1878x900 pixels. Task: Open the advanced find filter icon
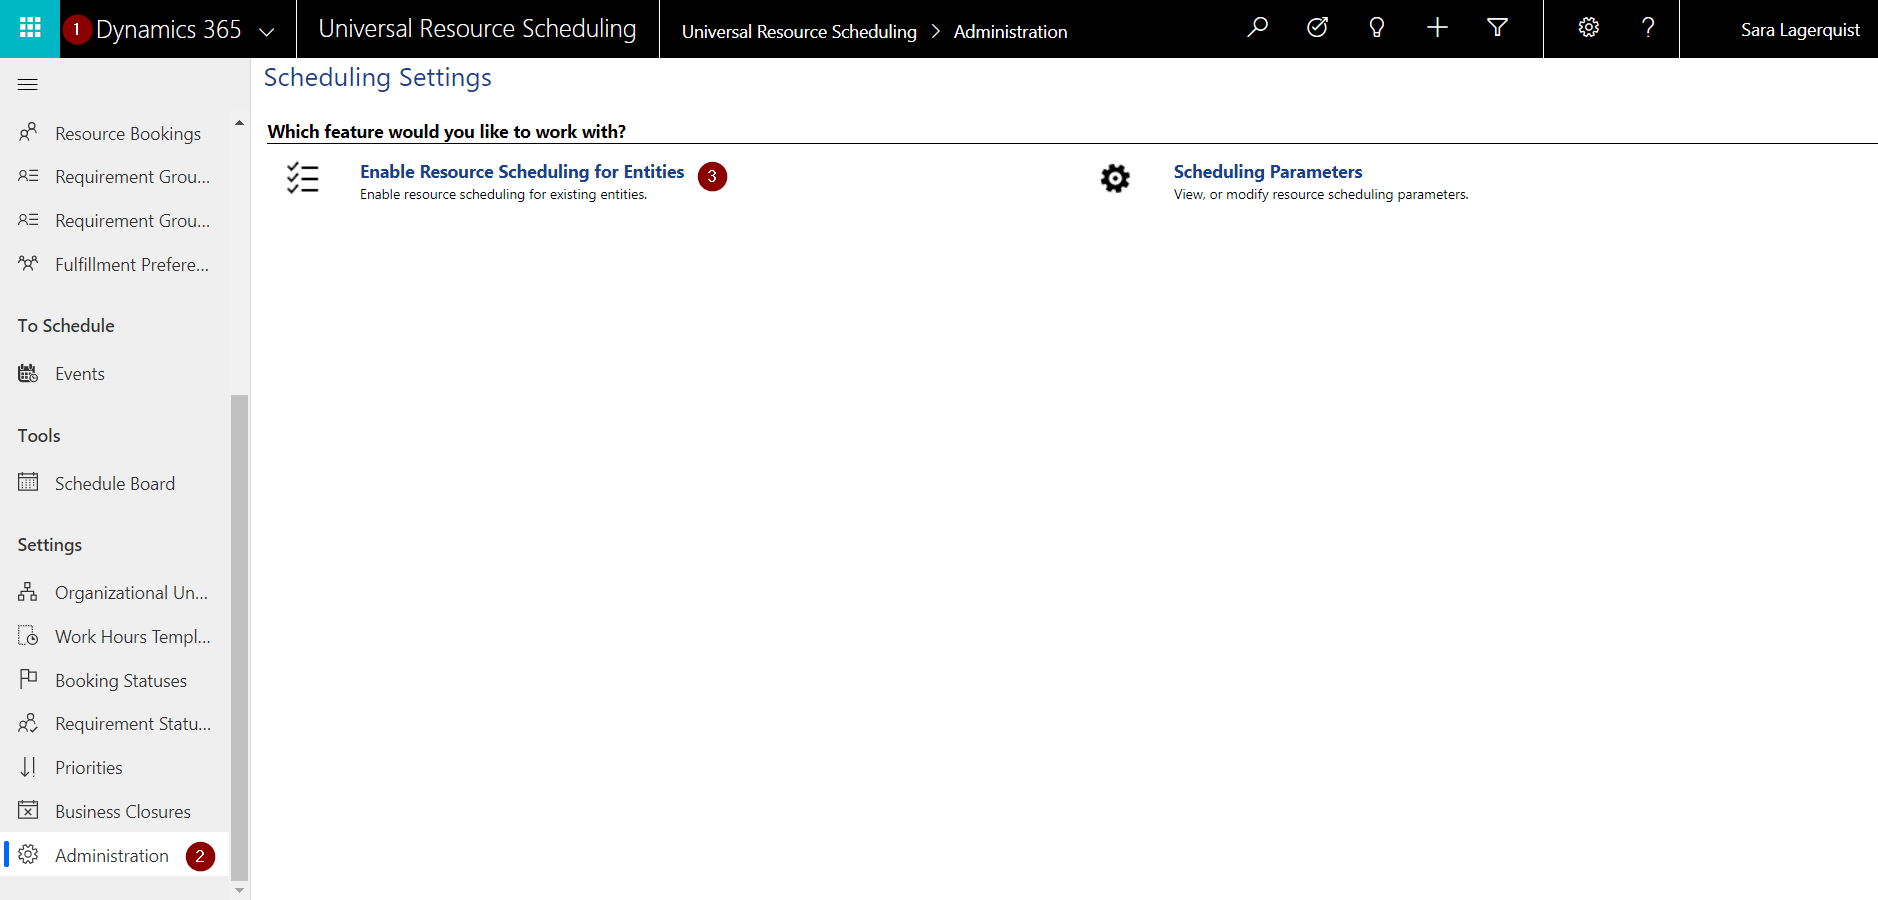1497,28
